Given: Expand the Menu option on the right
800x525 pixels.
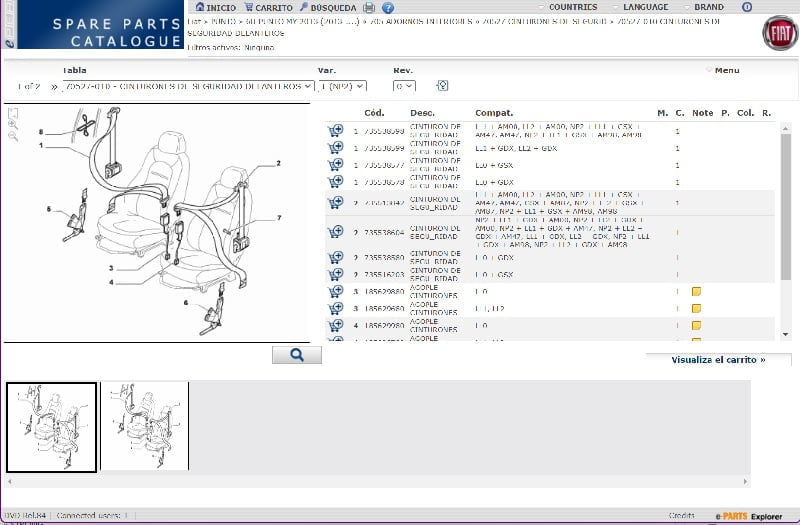Looking at the screenshot, I should [727, 70].
